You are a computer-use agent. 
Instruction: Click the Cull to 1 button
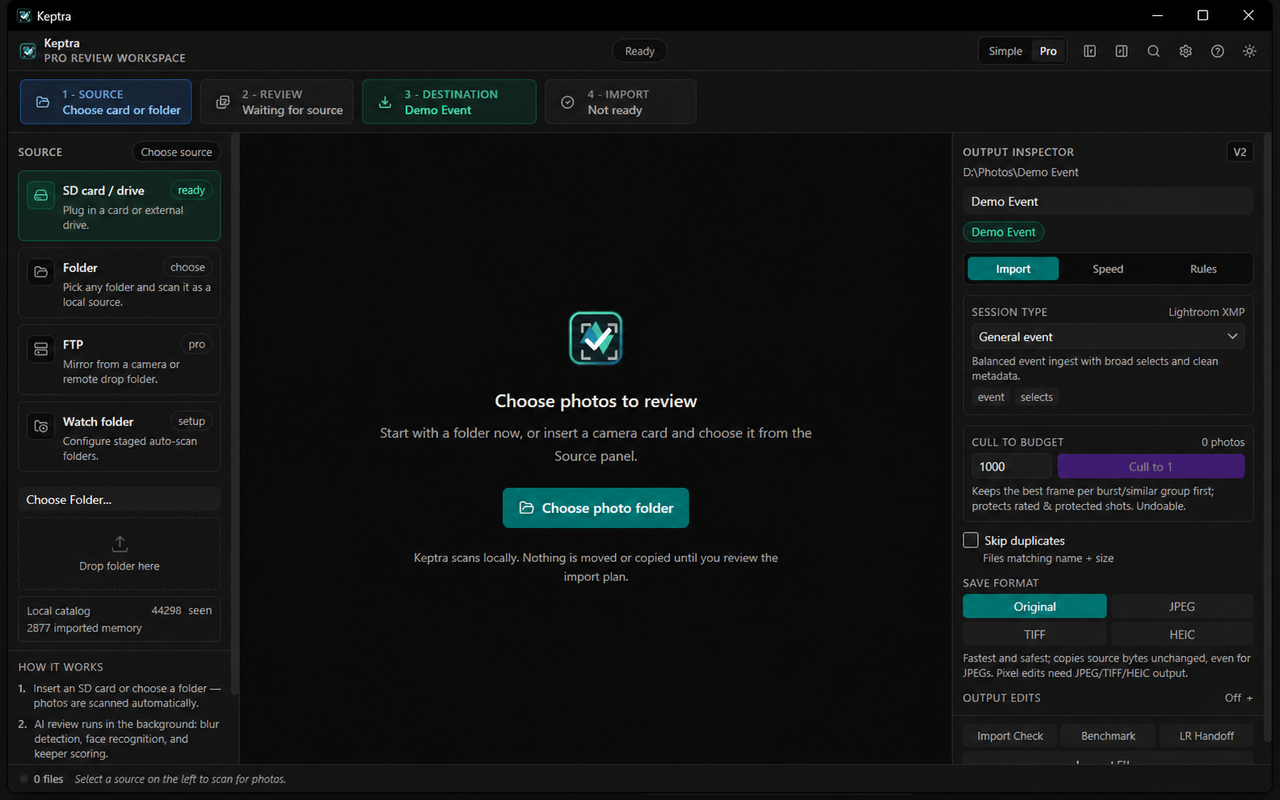coord(1151,466)
